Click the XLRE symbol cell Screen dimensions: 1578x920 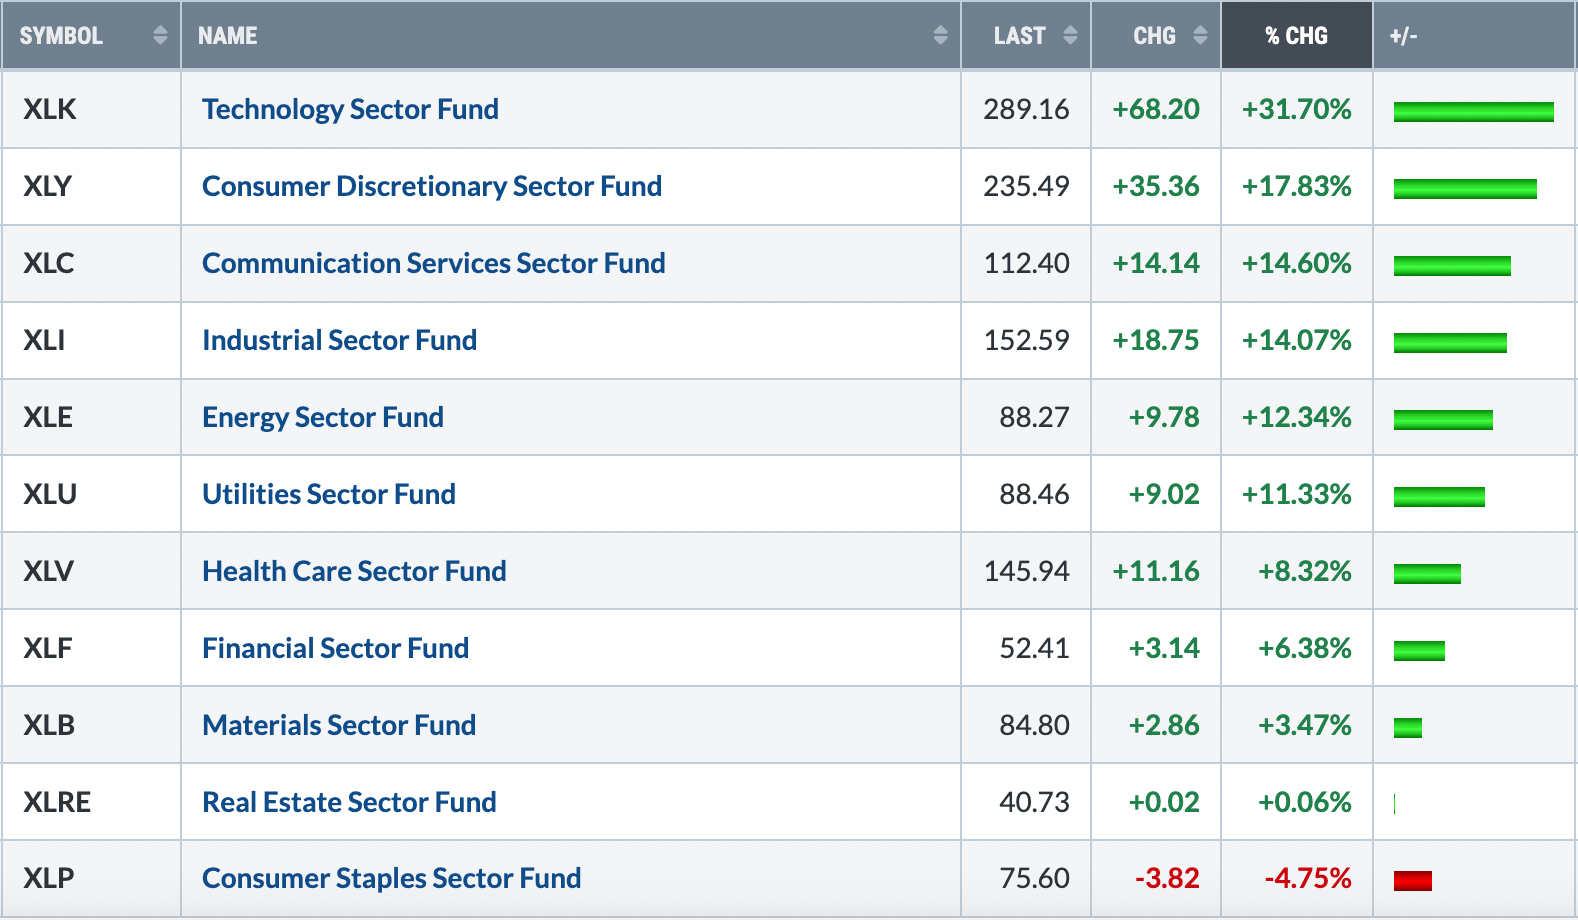[57, 802]
